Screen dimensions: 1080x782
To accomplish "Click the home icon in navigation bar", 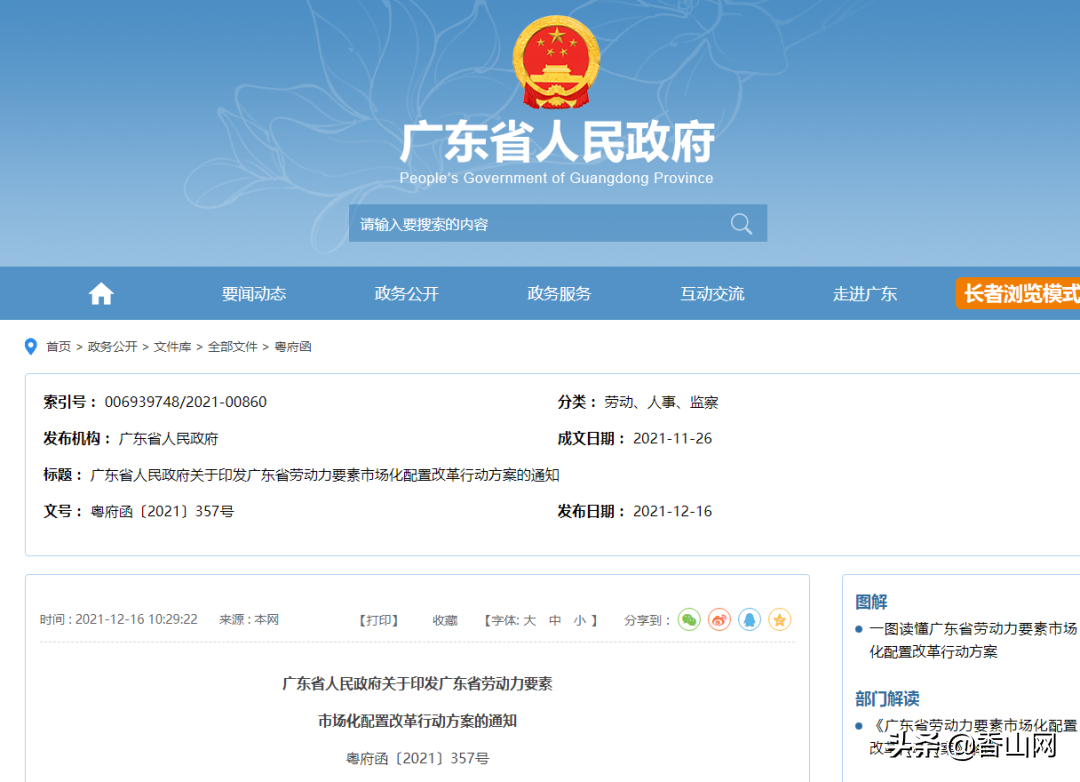I will (x=101, y=294).
